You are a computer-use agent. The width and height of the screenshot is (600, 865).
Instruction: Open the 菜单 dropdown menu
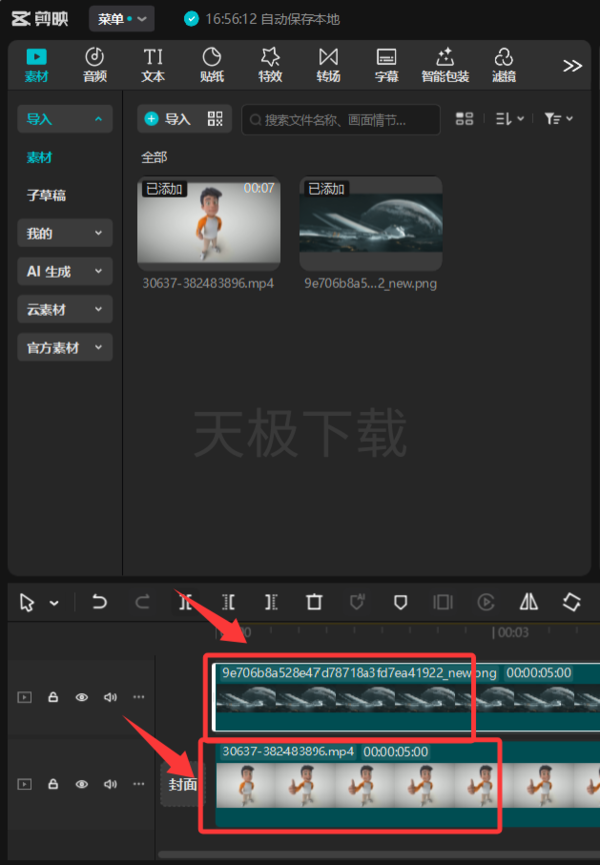tap(122, 19)
